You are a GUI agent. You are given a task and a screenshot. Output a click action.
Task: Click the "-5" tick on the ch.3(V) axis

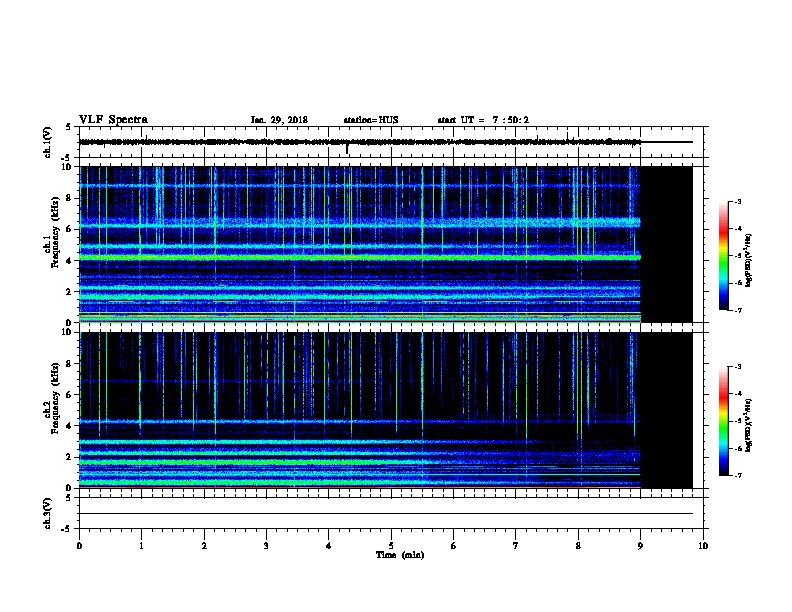67,529
